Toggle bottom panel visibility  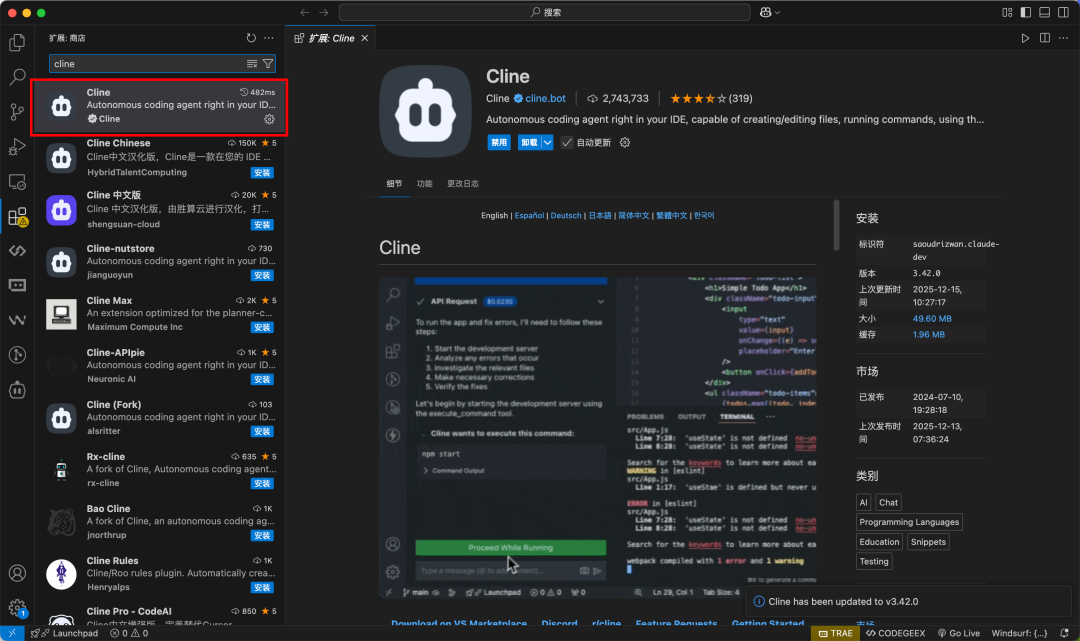pos(1045,12)
